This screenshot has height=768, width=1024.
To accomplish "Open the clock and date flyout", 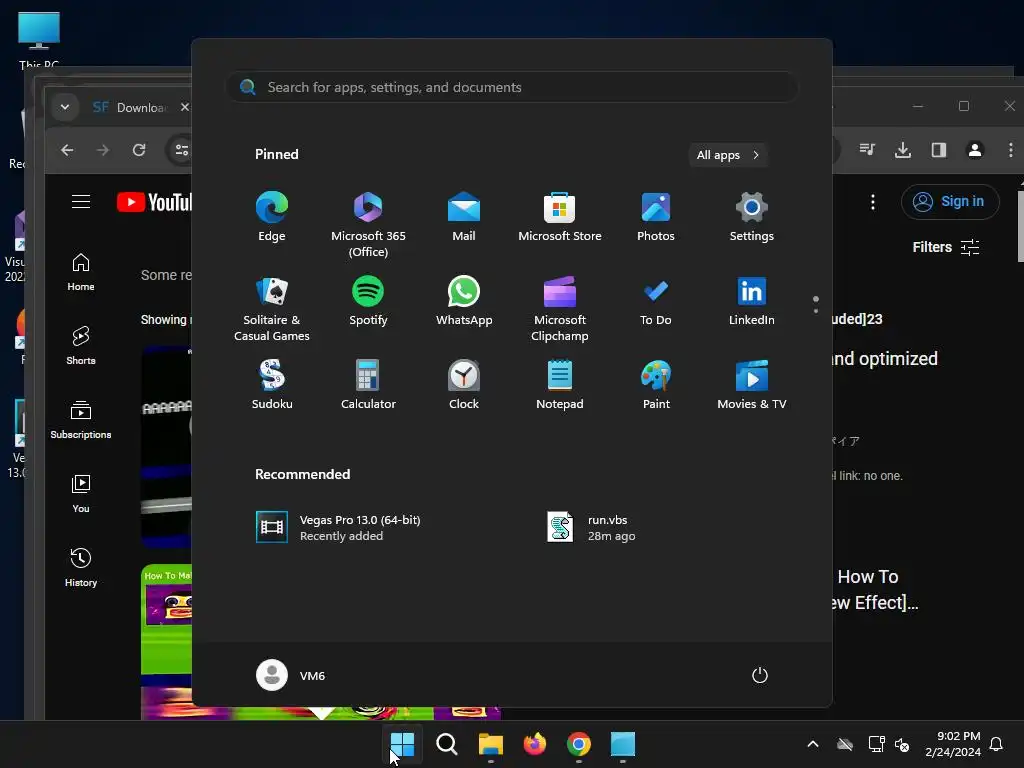I will [953, 744].
